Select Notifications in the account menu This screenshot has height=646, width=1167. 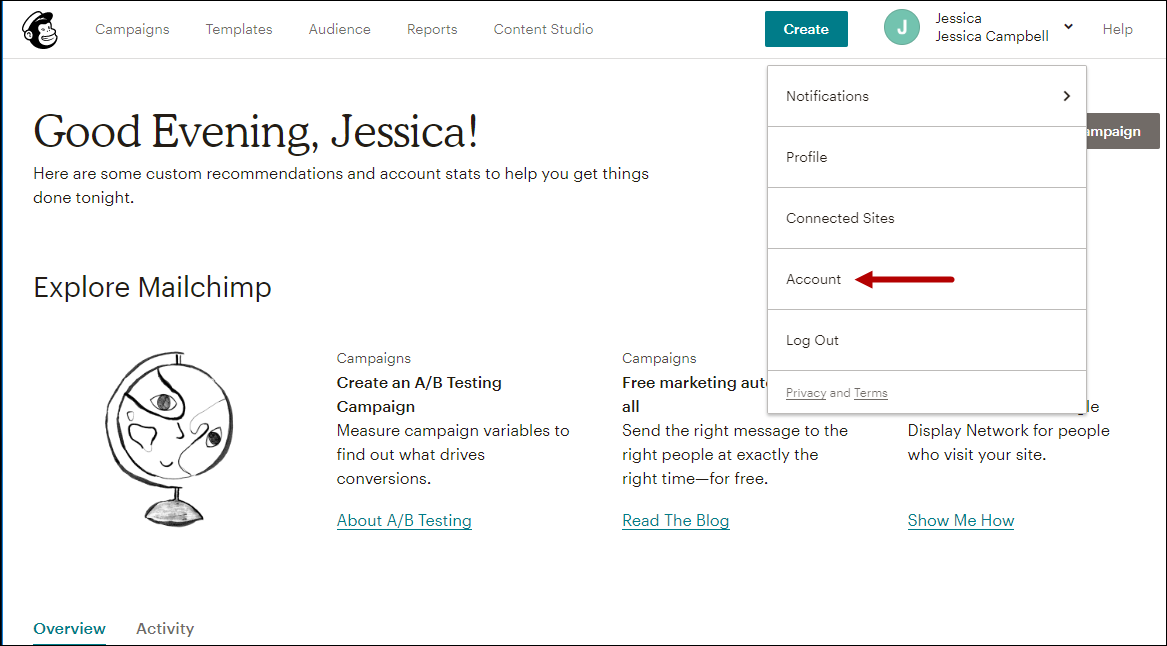[927, 96]
